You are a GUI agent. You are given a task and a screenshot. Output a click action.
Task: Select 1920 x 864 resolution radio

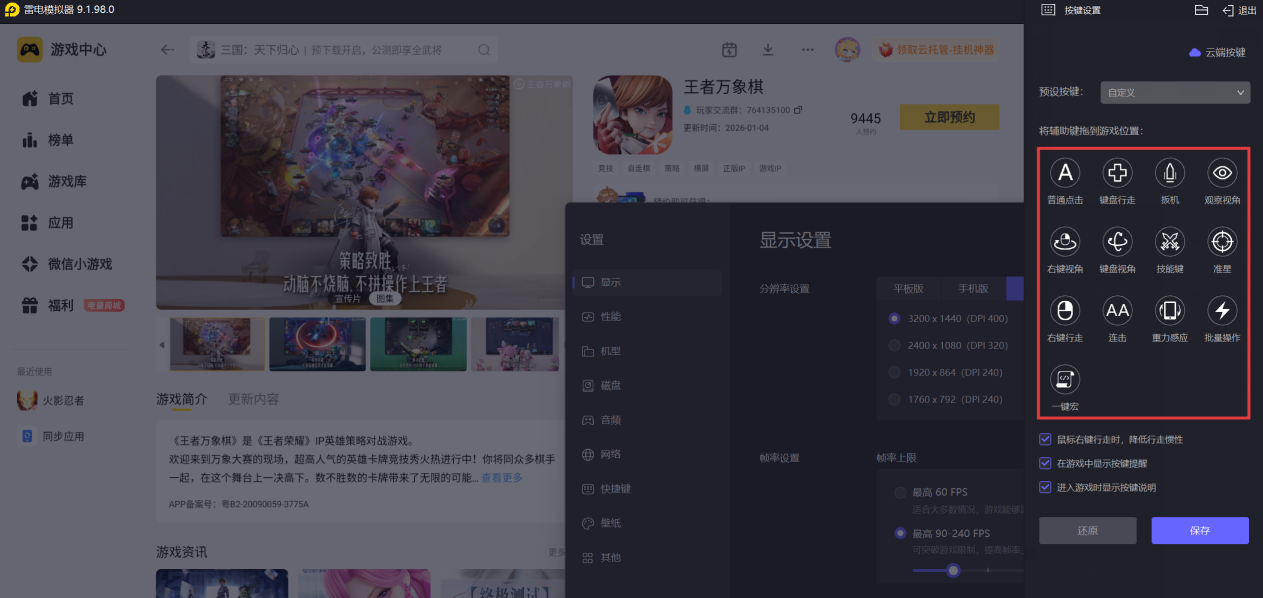click(894, 372)
